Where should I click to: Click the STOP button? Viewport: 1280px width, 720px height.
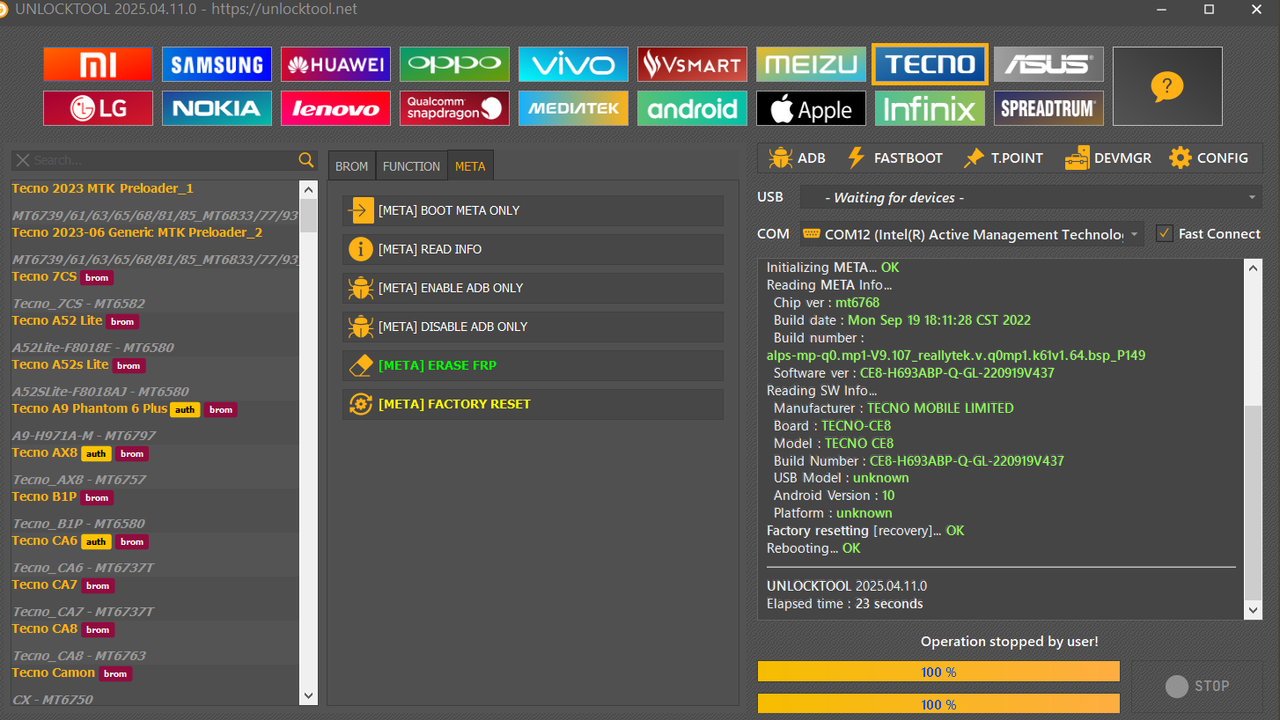coord(1196,686)
